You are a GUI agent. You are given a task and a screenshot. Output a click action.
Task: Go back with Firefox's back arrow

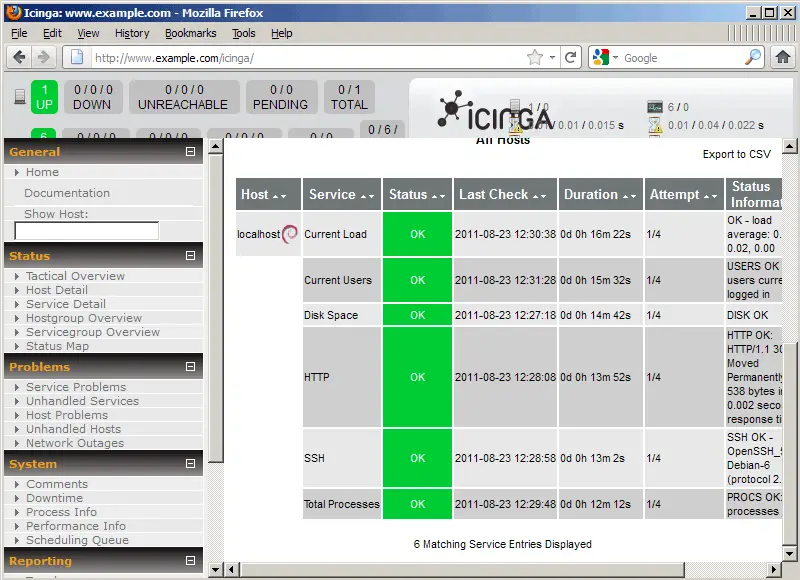click(19, 57)
